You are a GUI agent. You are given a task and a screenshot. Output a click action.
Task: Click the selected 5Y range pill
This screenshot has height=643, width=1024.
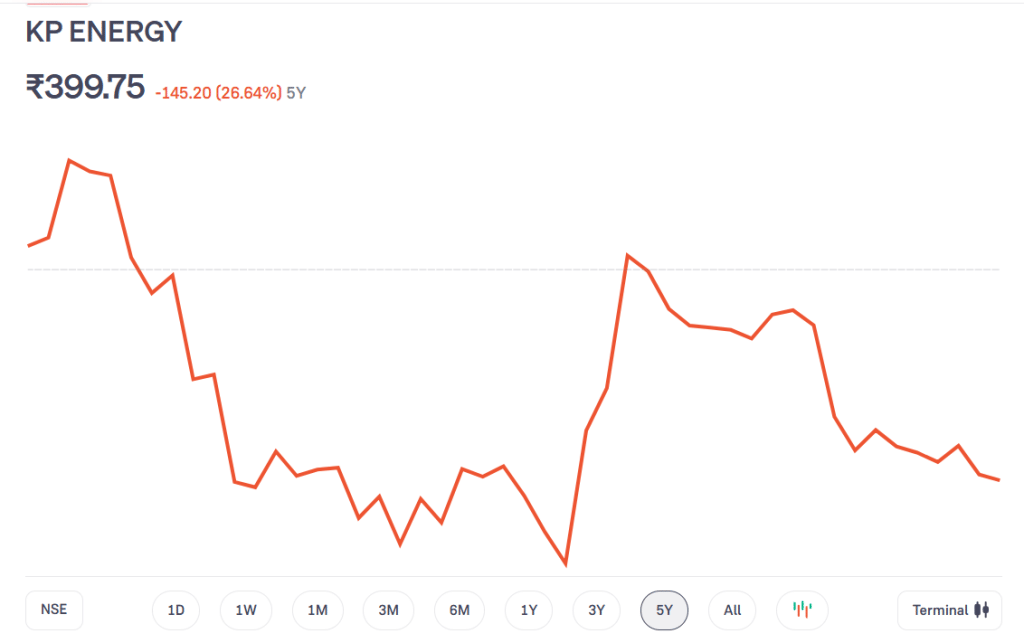coord(665,610)
